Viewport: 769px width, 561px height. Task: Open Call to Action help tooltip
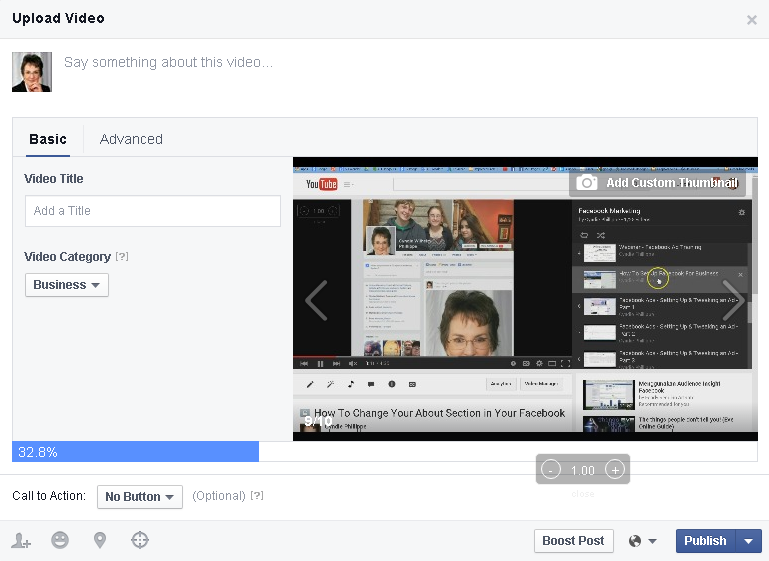(x=257, y=496)
